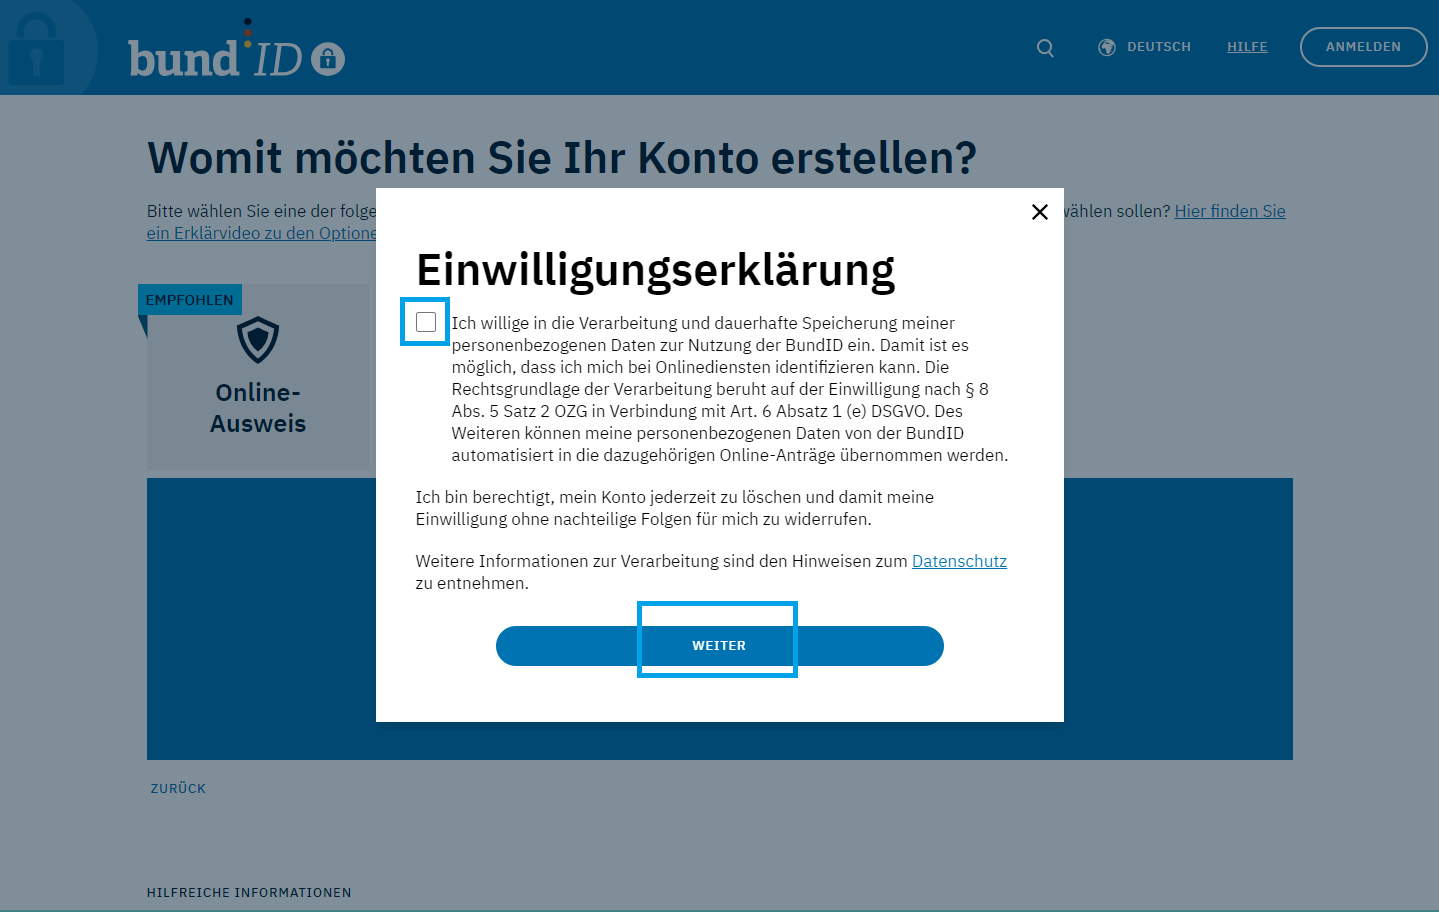Close the consent dialog with the X icon

coord(1040,212)
